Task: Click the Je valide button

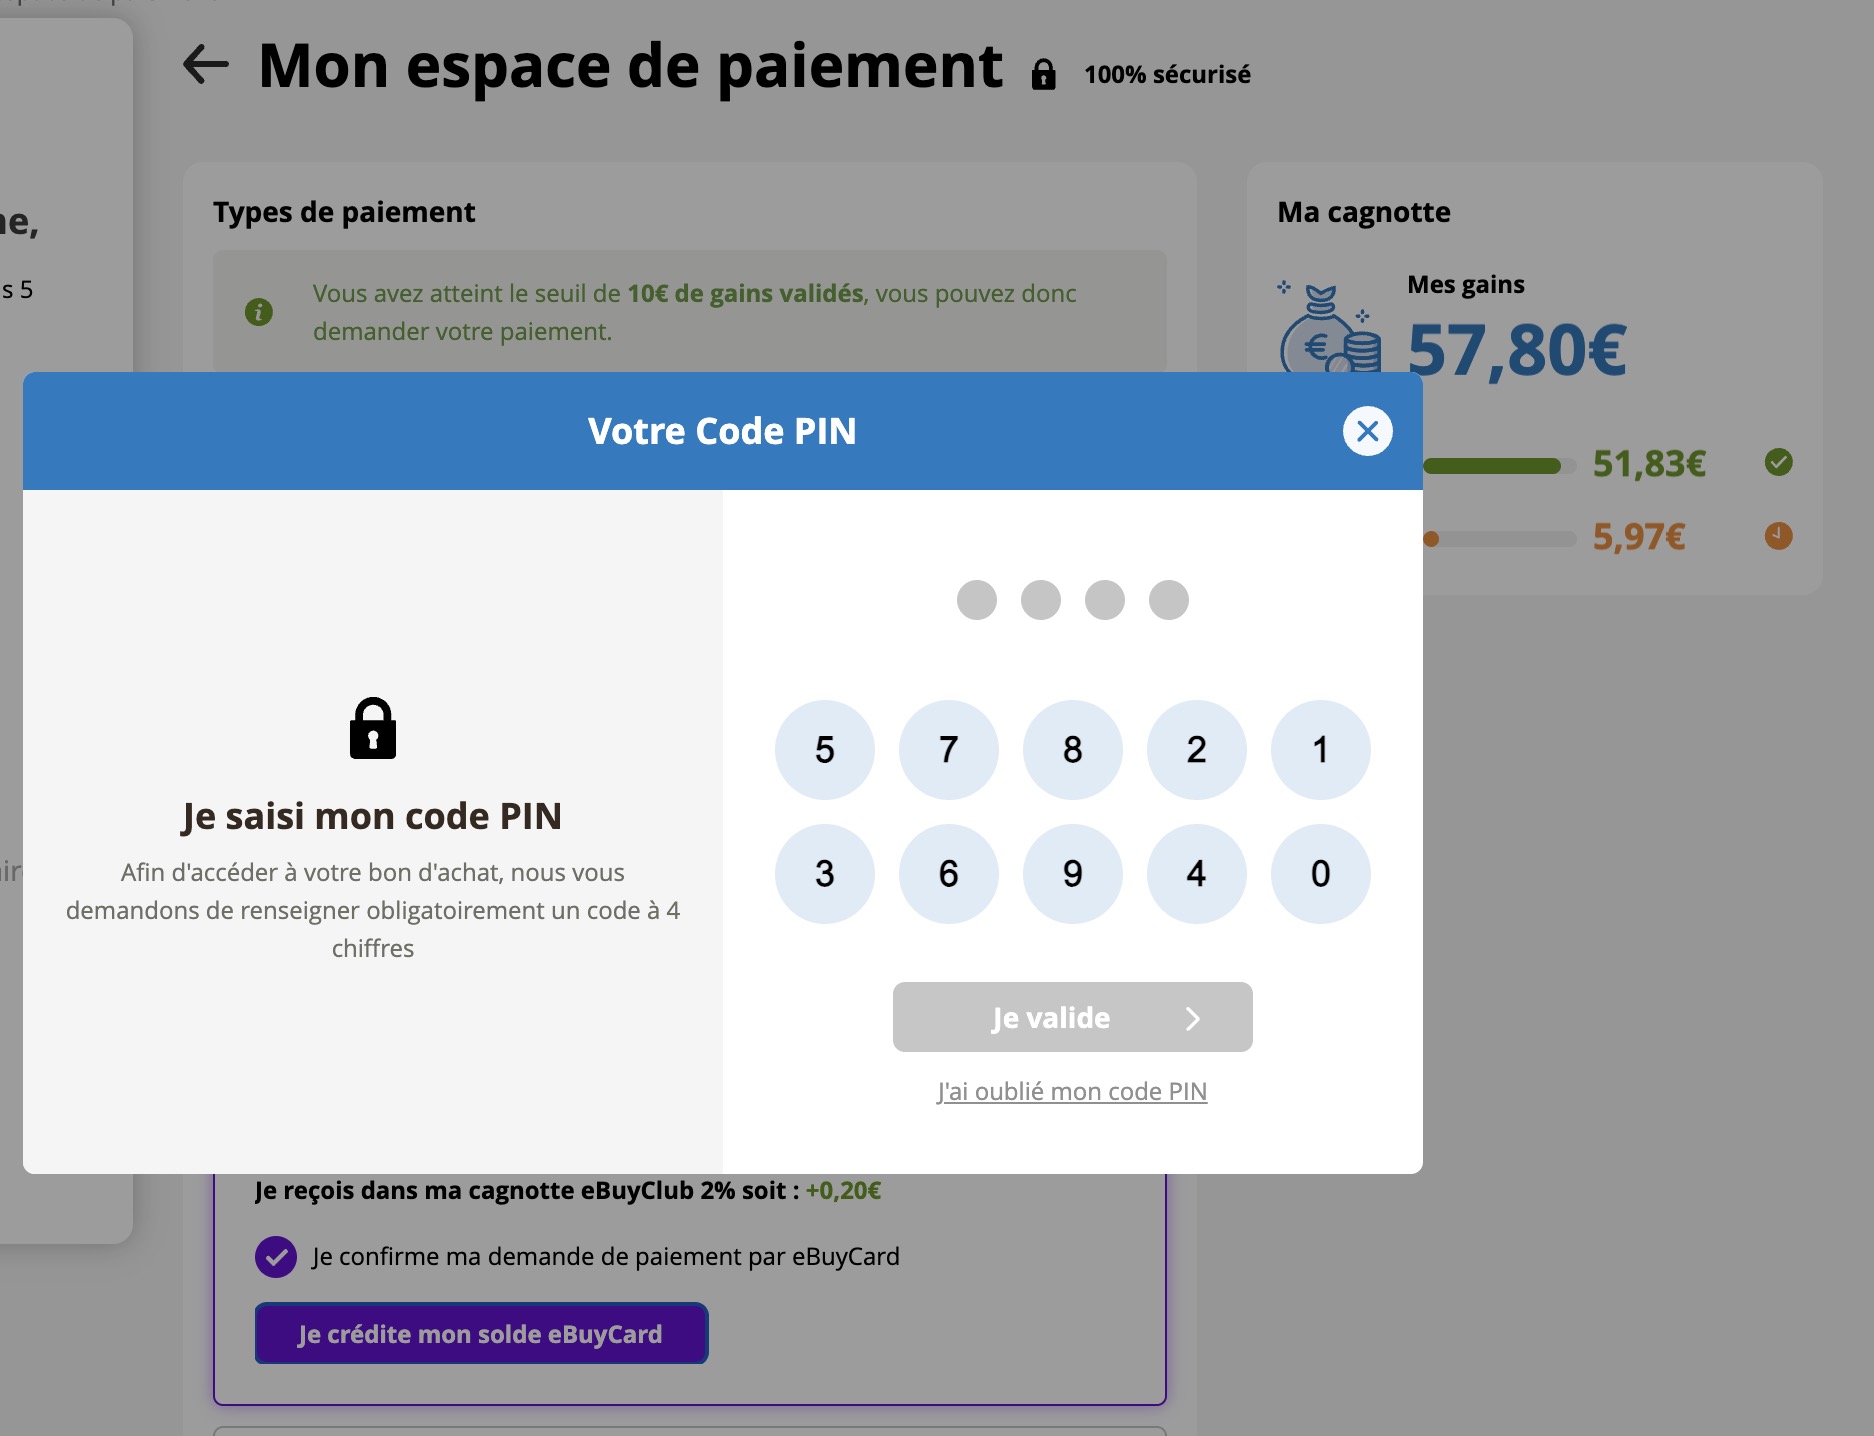Action: pyautogui.click(x=1072, y=1017)
